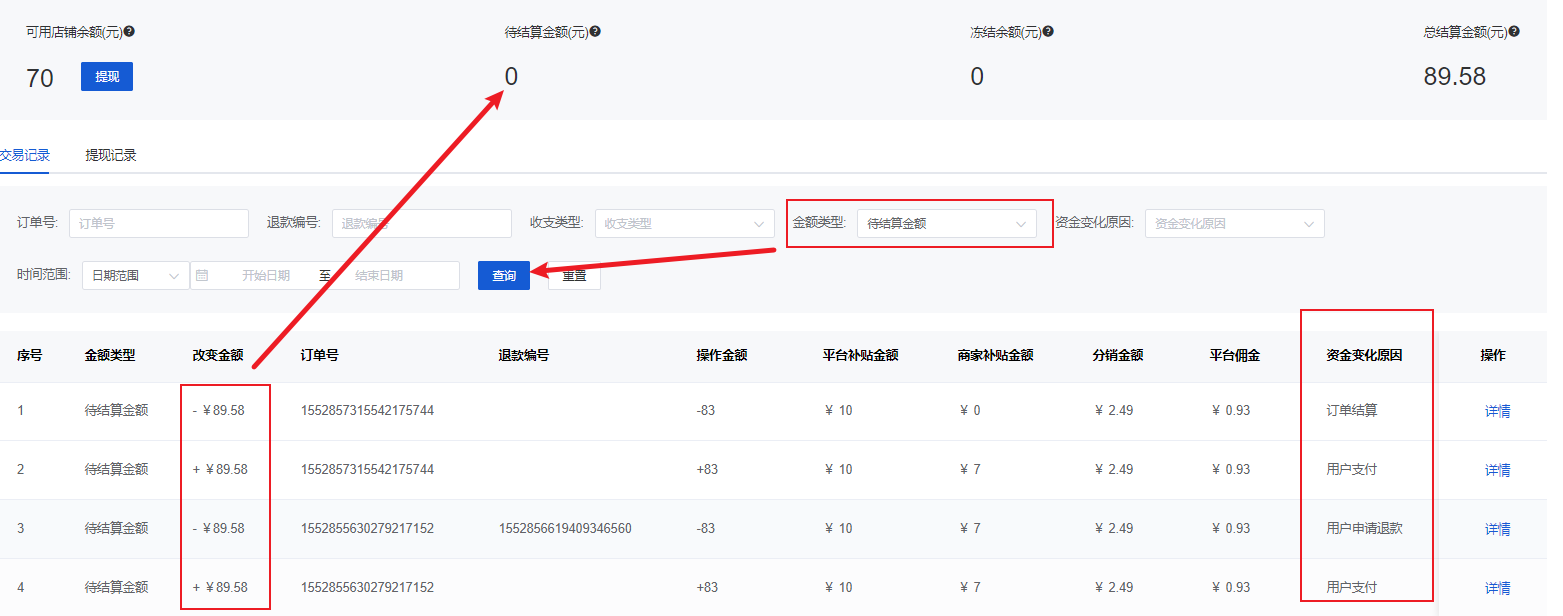This screenshot has height=616, width=1563.
Task: Focus the 订单号 input field
Action: click(158, 223)
